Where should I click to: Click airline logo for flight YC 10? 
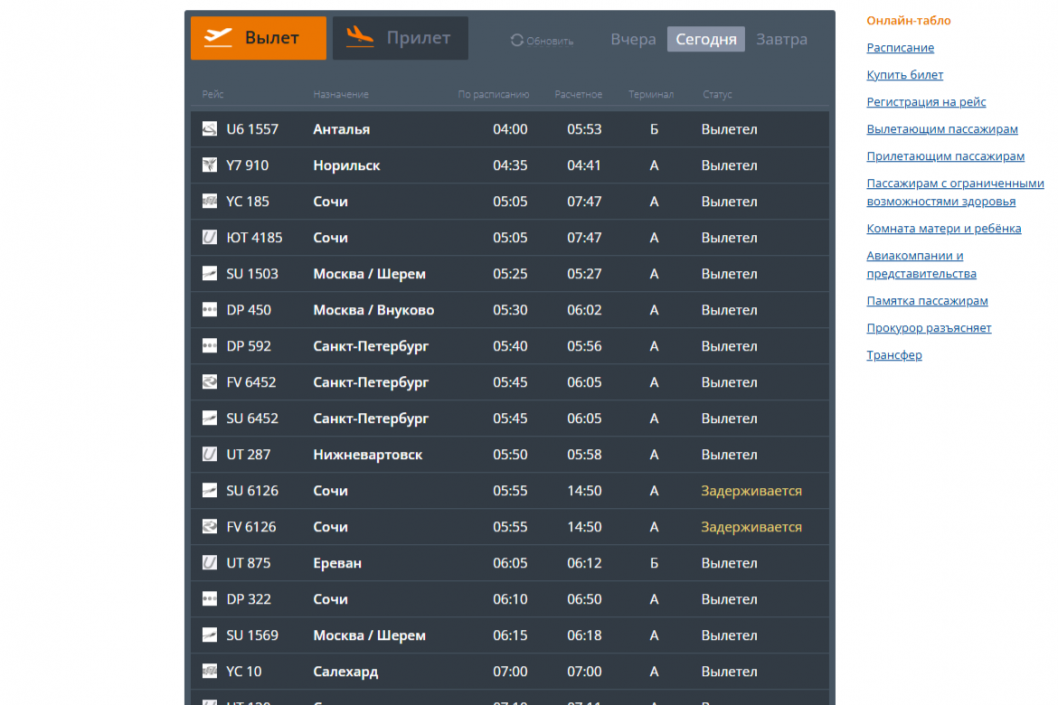point(210,671)
